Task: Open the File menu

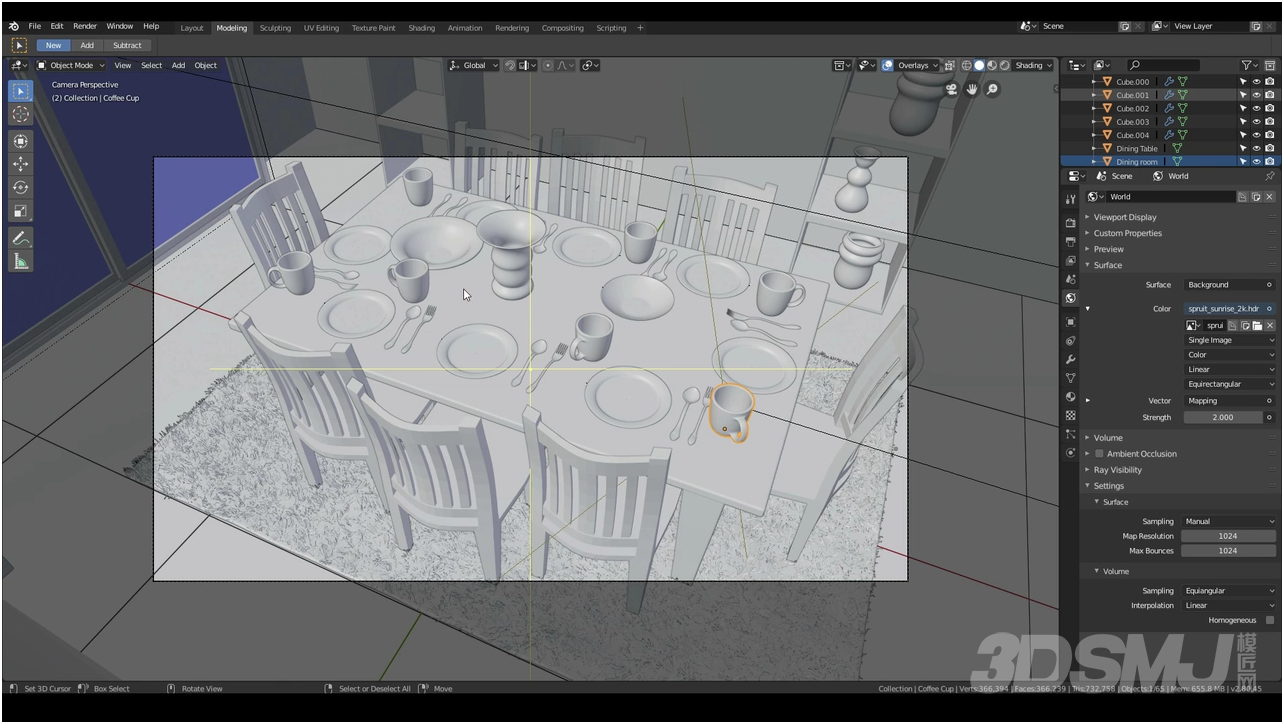Action: click(35, 26)
